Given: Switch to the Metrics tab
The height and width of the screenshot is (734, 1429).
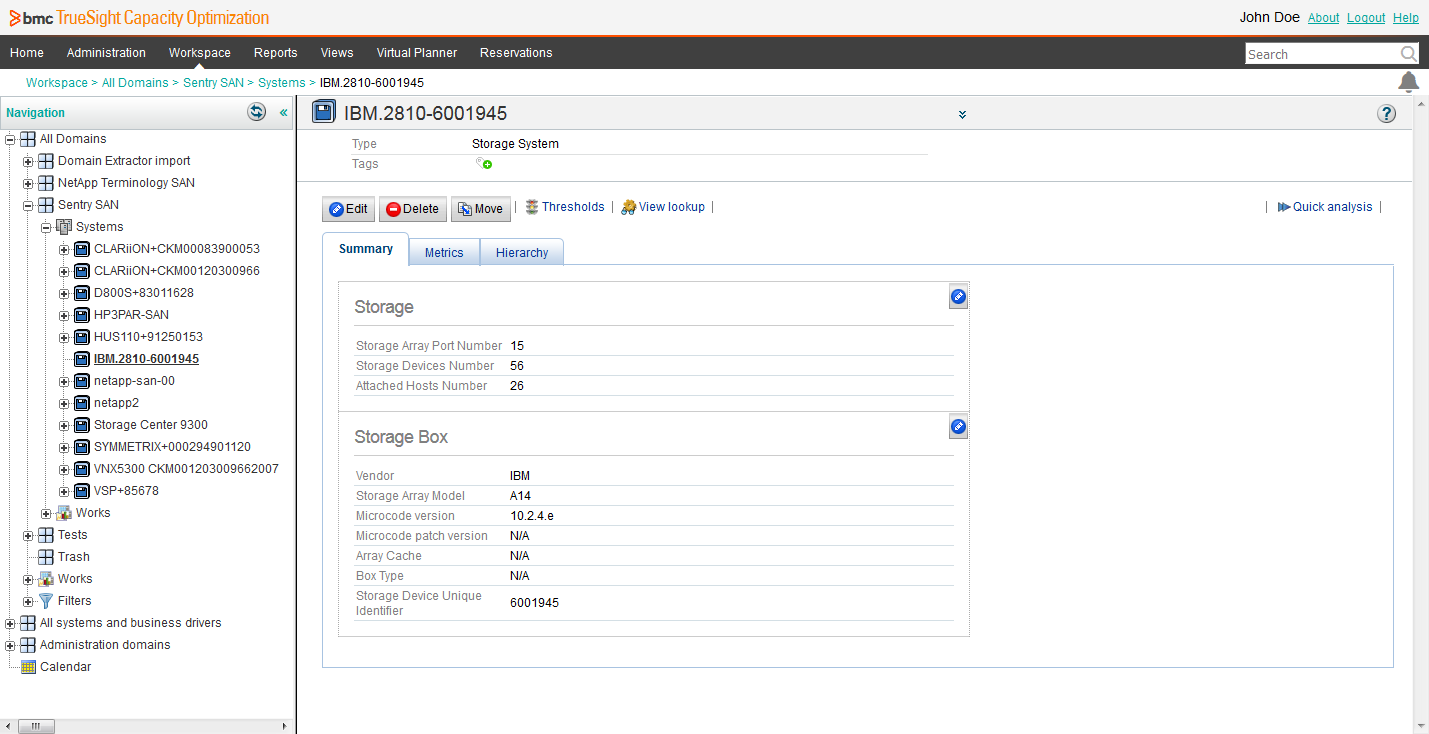Looking at the screenshot, I should (x=444, y=253).
